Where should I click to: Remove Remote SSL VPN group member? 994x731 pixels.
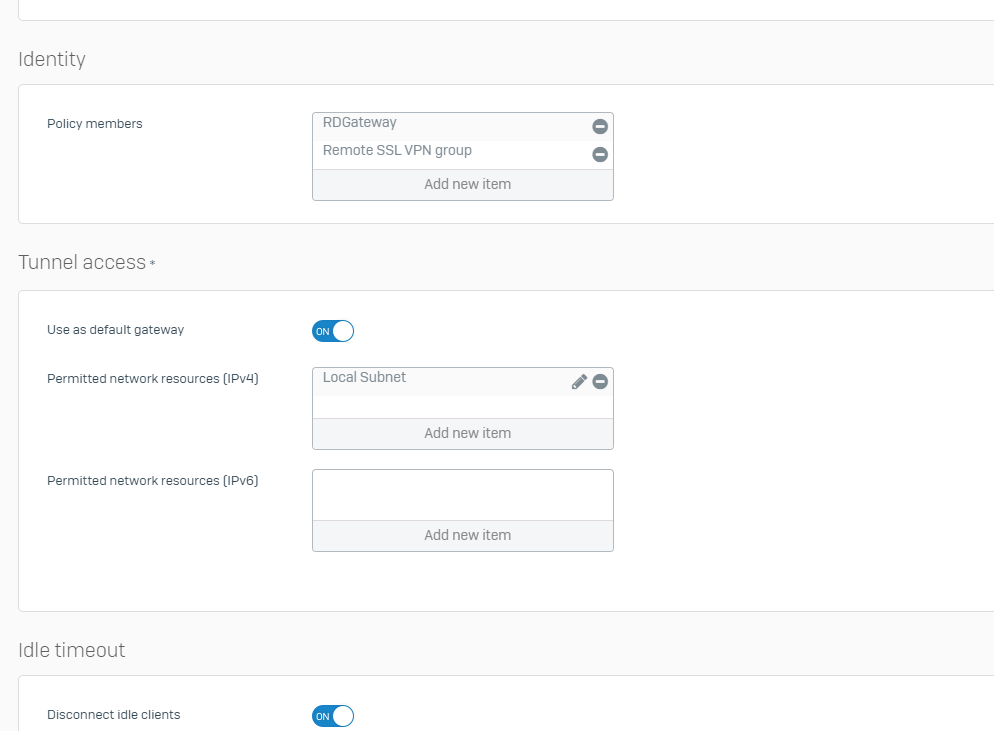(600, 155)
